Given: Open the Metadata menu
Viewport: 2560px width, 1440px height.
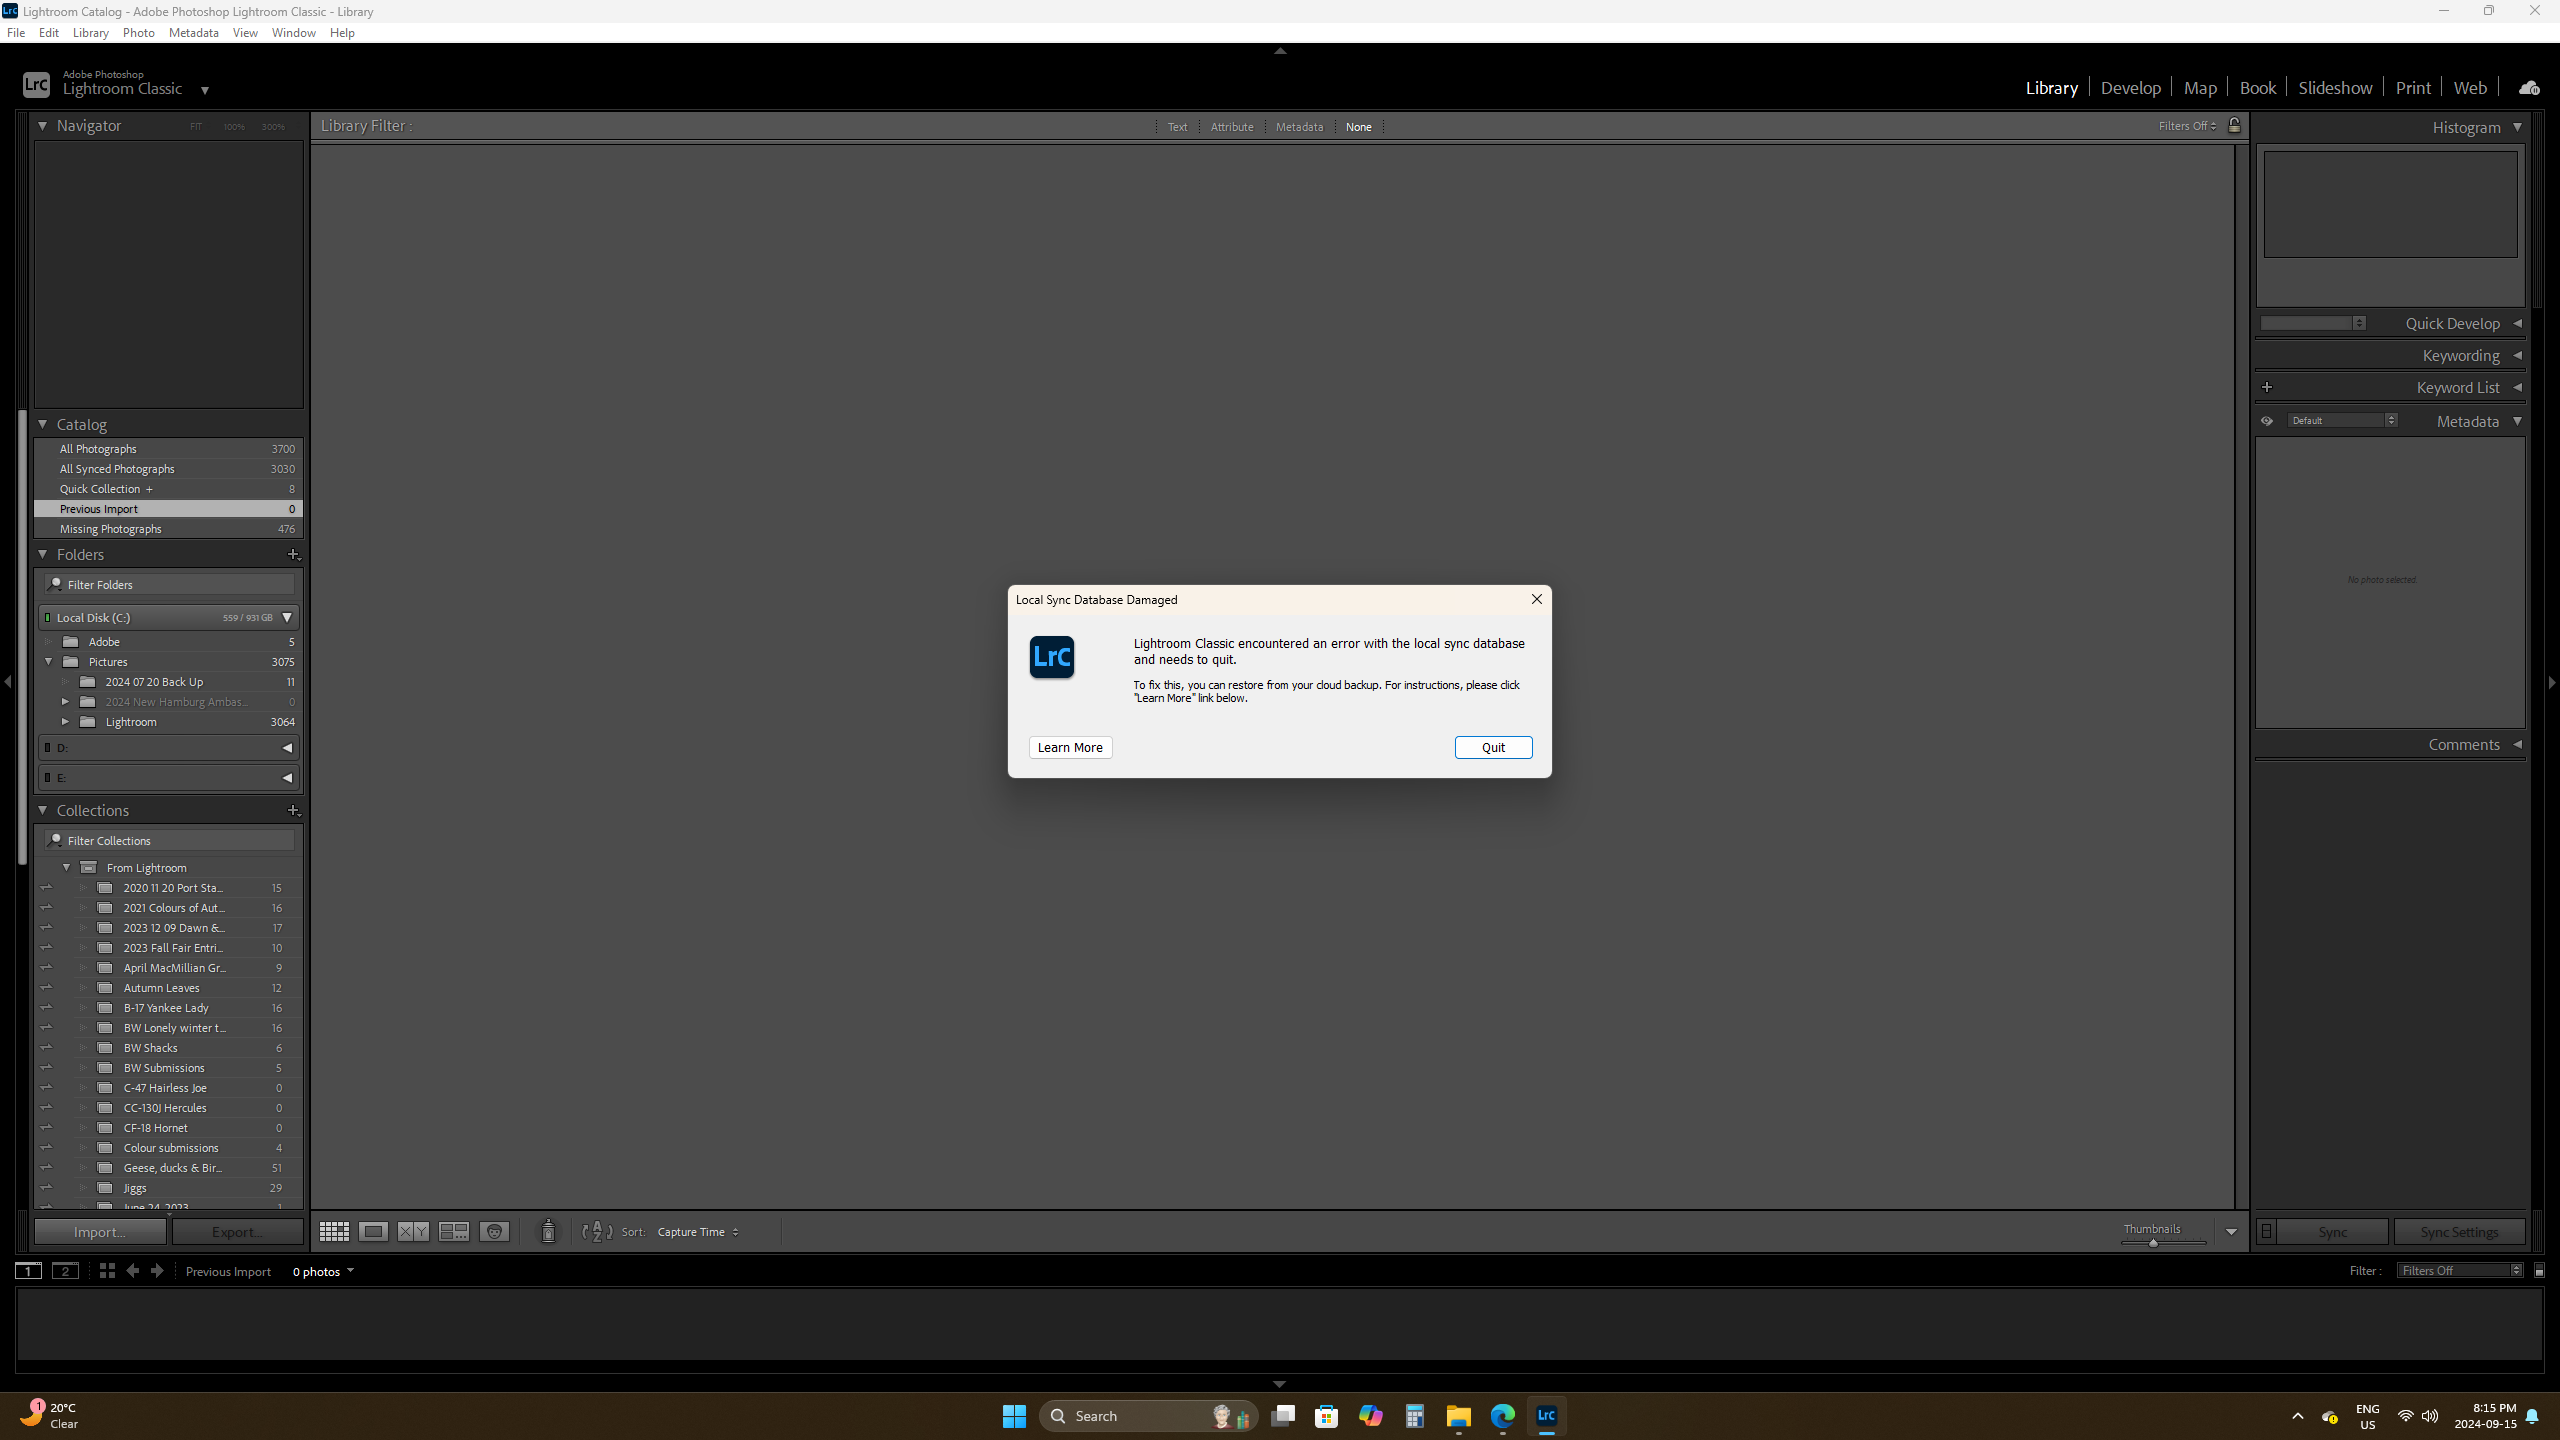Looking at the screenshot, I should point(193,32).
